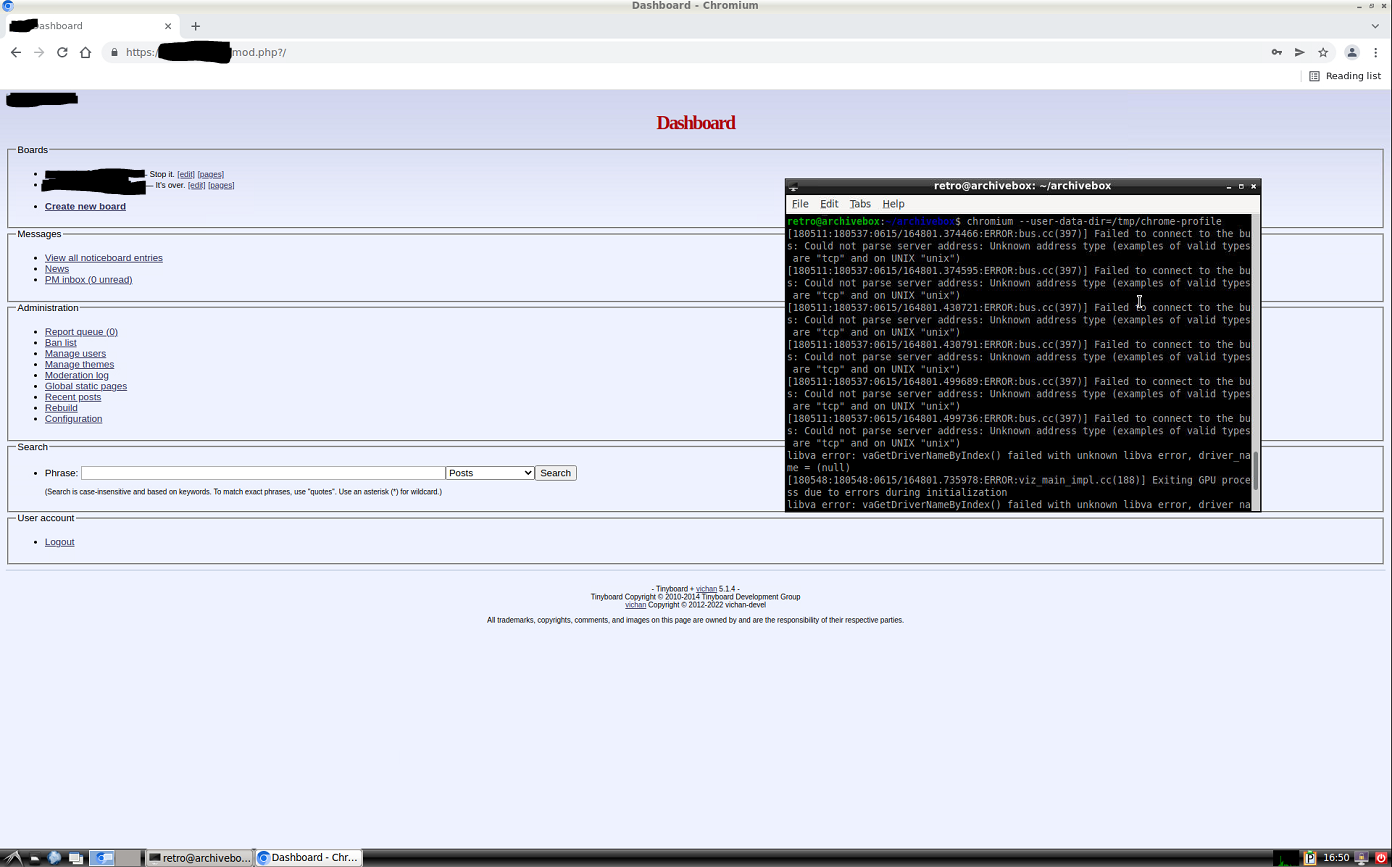The height and width of the screenshot is (867, 1392).
Task: Open the terminal's Edit menu
Action: point(829,204)
